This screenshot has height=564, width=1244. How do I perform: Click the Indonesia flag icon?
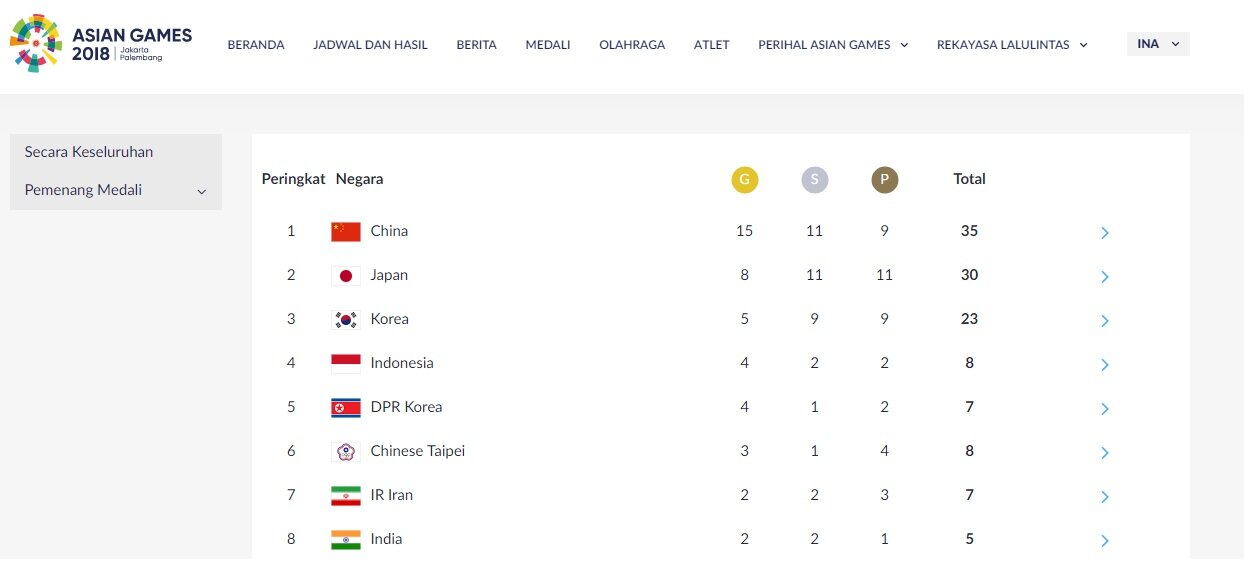point(345,364)
